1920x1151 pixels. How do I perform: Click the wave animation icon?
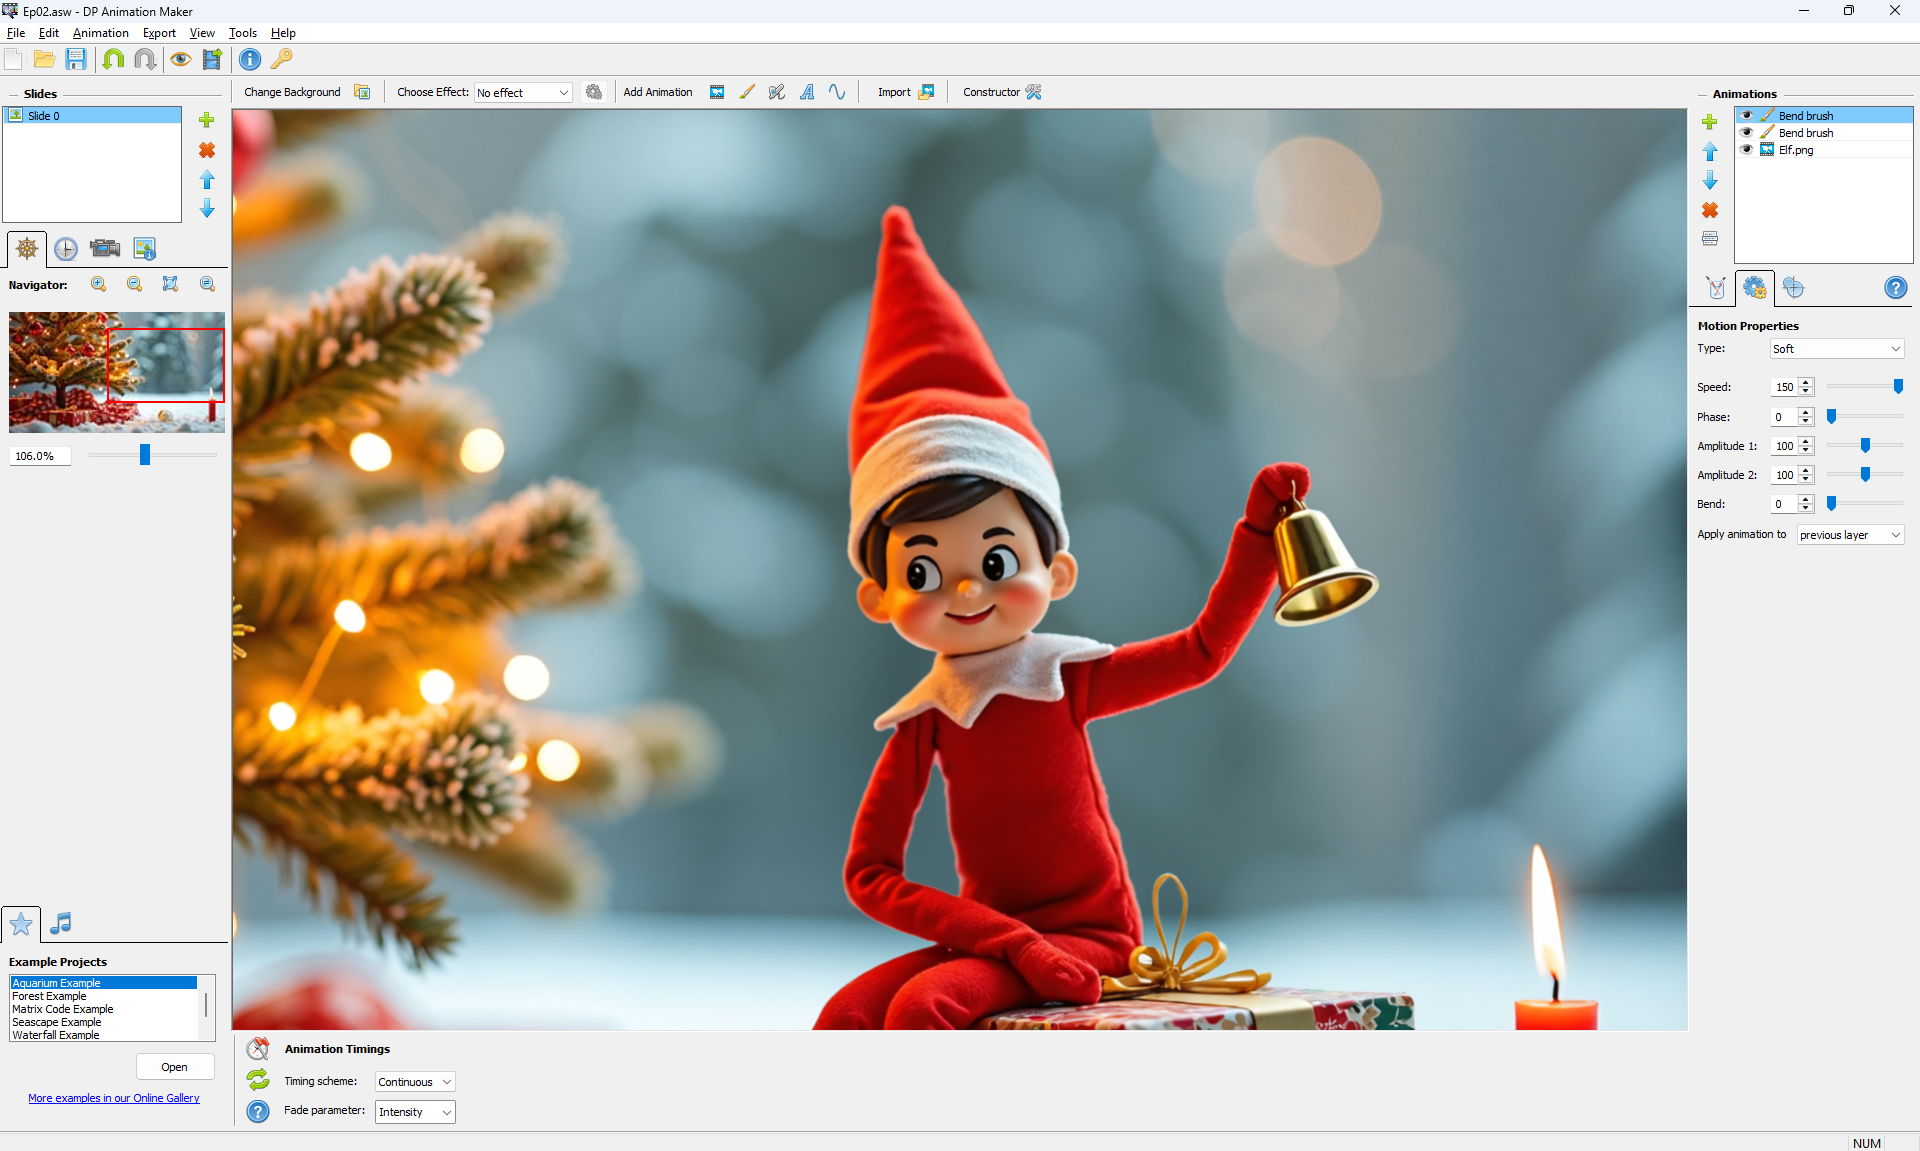click(x=837, y=92)
